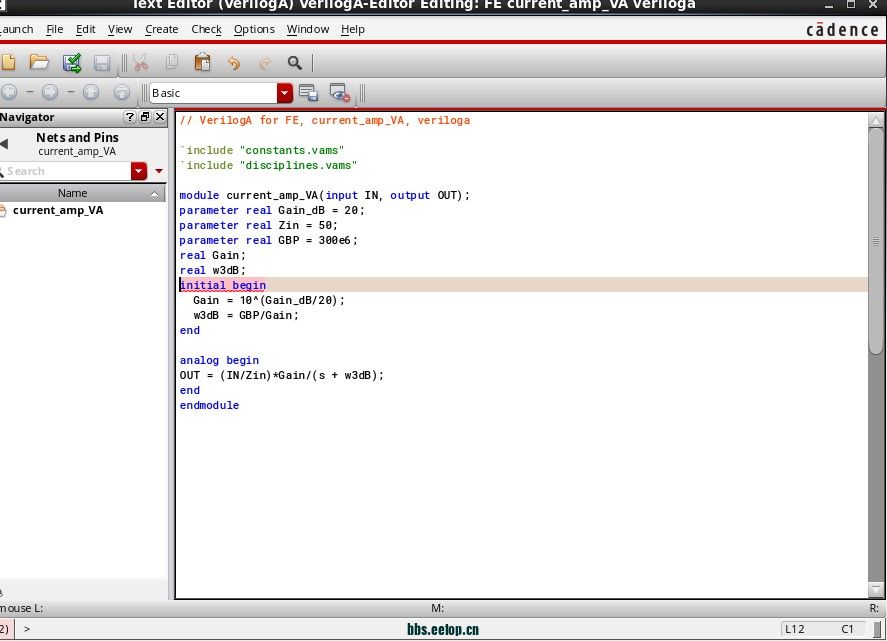Click the cadence logo
Viewport: 887px width, 641px height.
coord(842,29)
